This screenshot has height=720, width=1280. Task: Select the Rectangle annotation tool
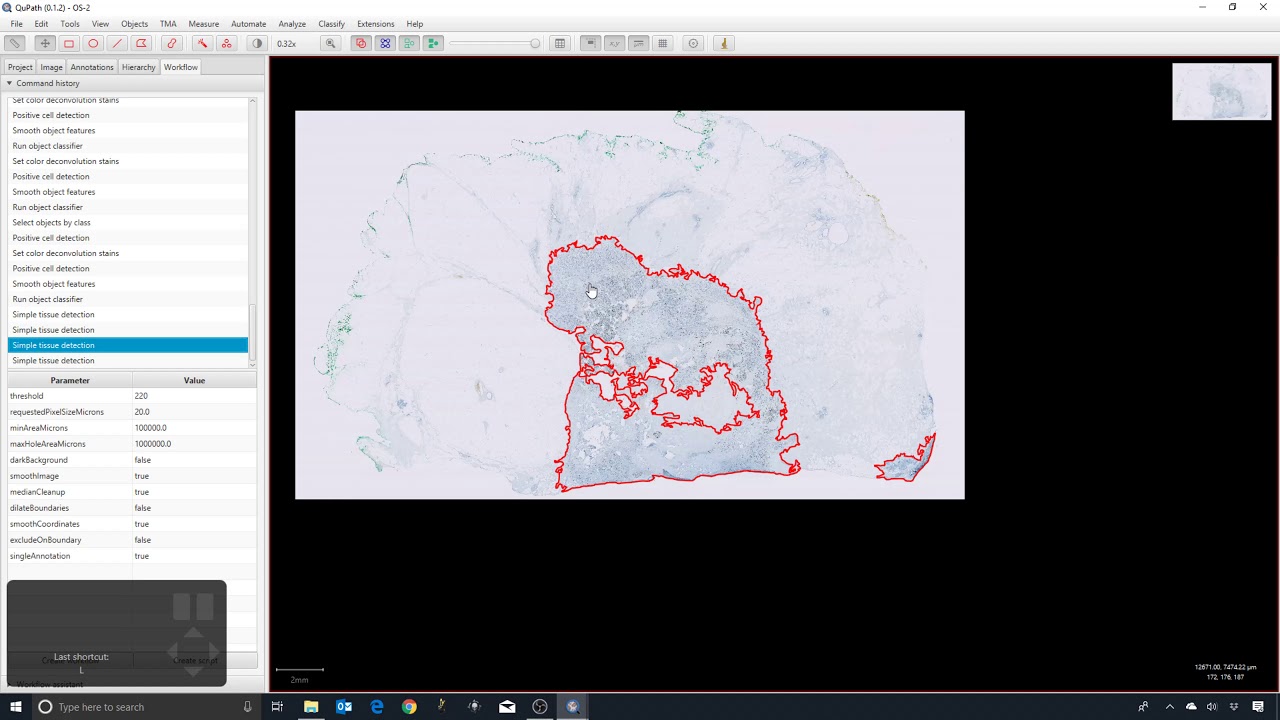click(69, 43)
